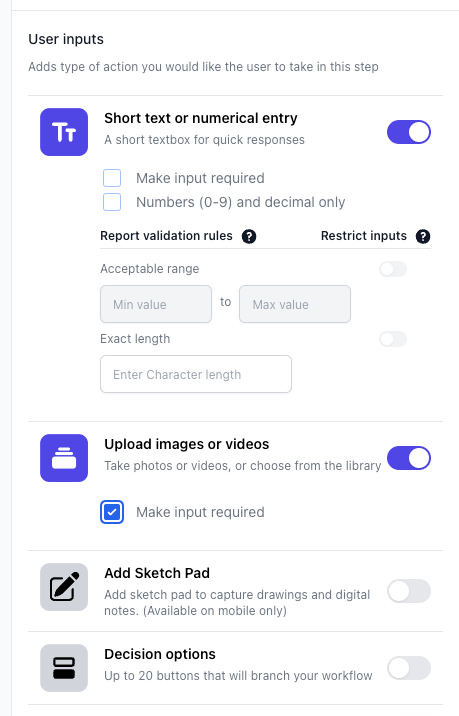This screenshot has width=459, height=716.
Task: Click the Short text entry Tt icon
Action: 64,132
